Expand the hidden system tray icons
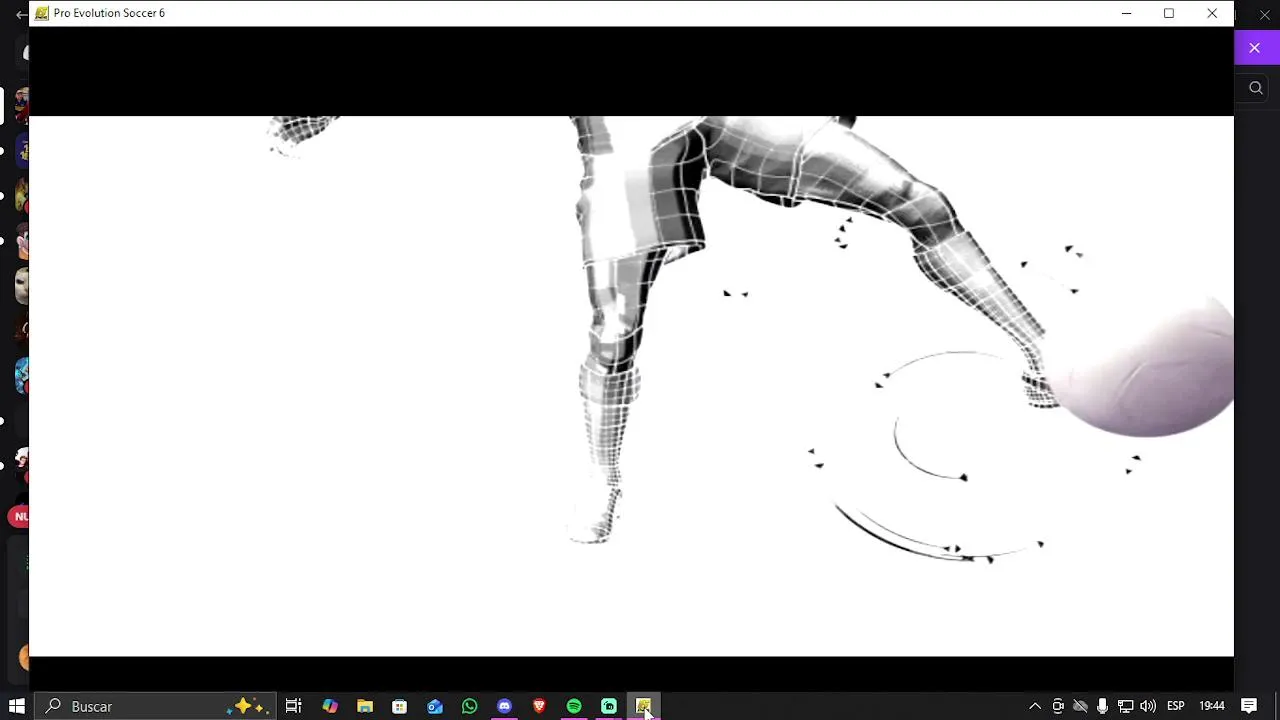 (x=1035, y=706)
